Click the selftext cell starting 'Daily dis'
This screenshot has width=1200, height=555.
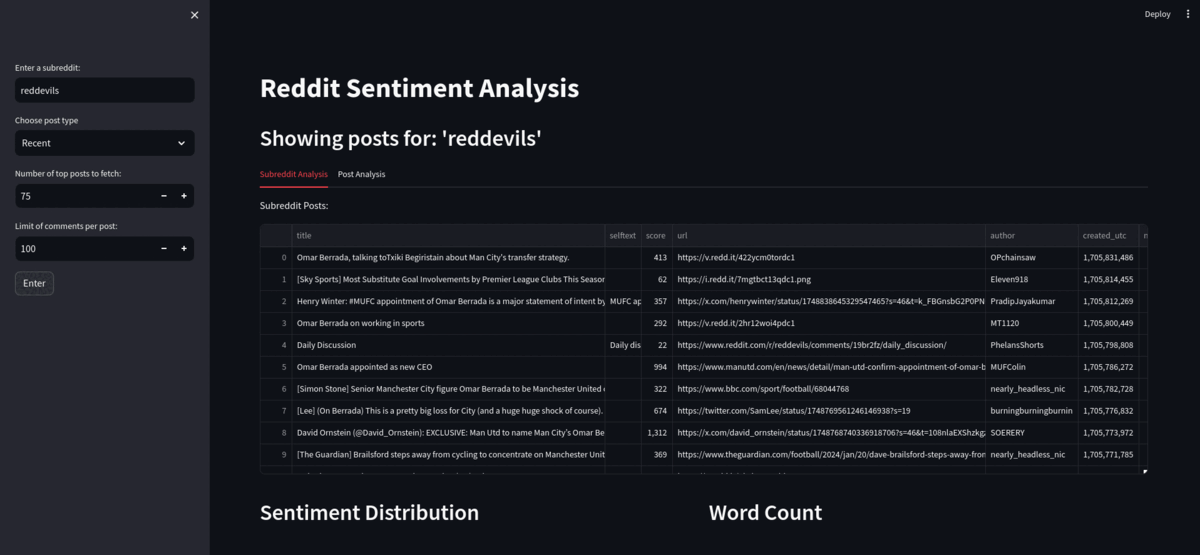(x=623, y=346)
